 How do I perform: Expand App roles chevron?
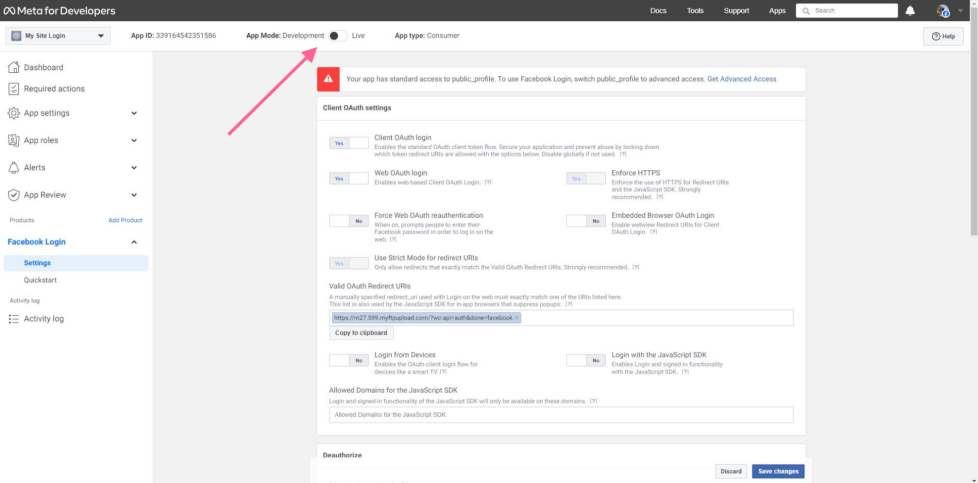(134, 140)
